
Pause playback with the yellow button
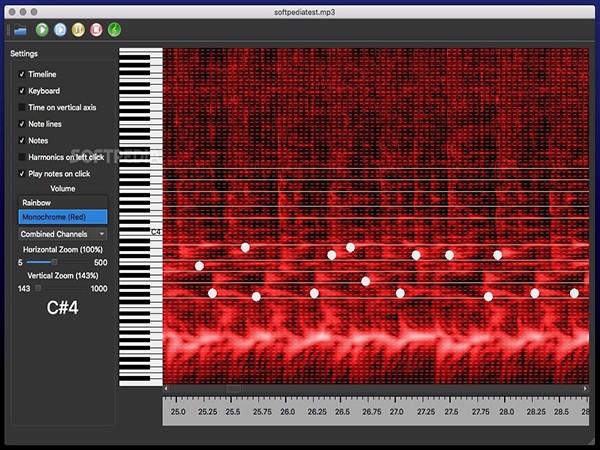point(78,30)
